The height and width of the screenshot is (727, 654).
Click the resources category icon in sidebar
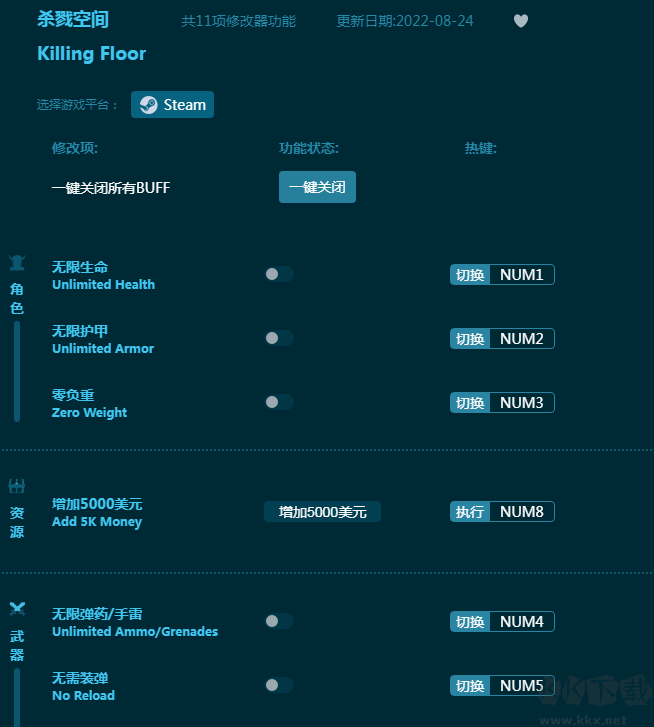coord(17,487)
